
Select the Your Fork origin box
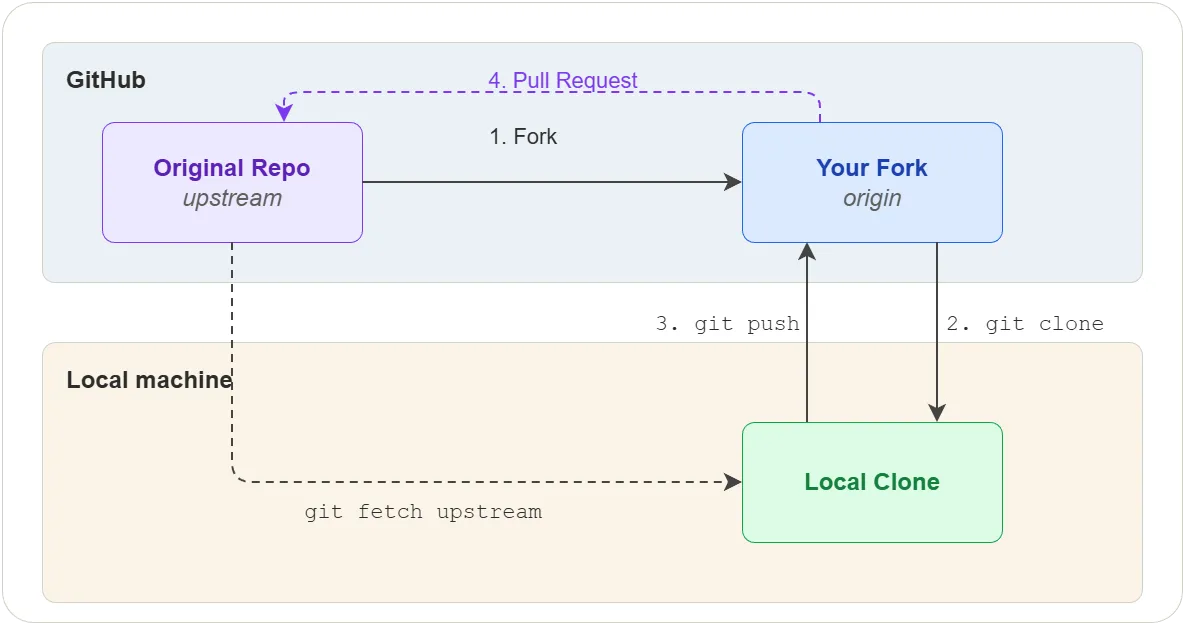coord(872,182)
